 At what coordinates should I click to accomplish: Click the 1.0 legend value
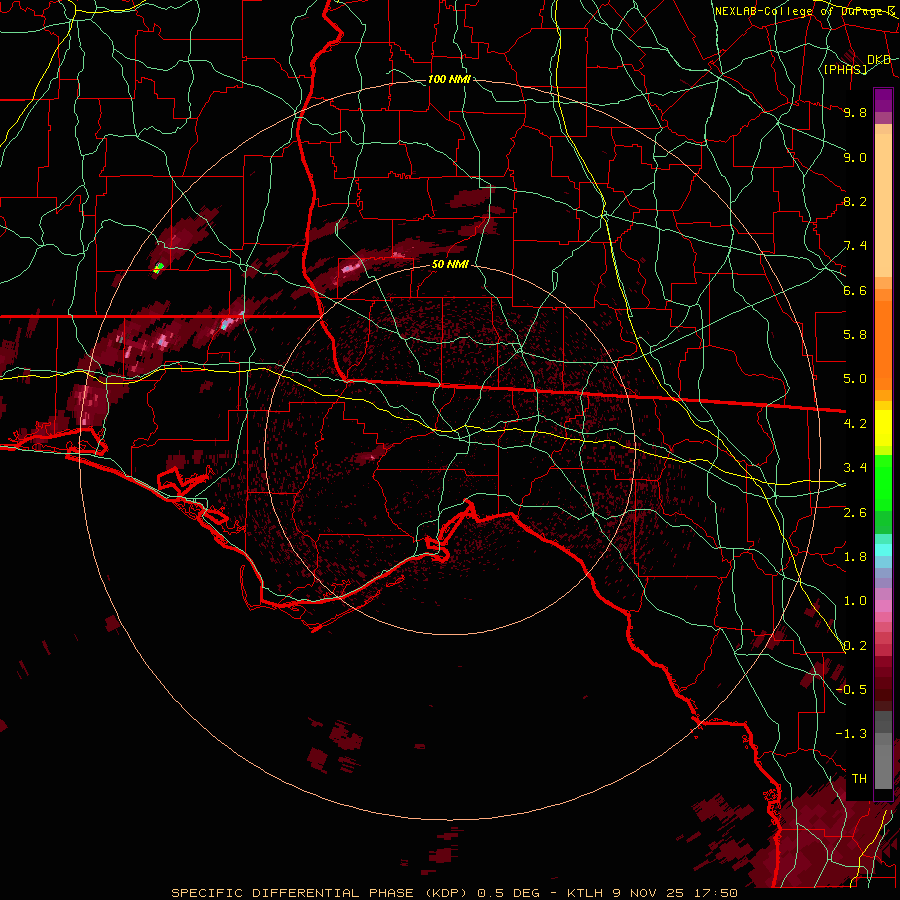[855, 601]
